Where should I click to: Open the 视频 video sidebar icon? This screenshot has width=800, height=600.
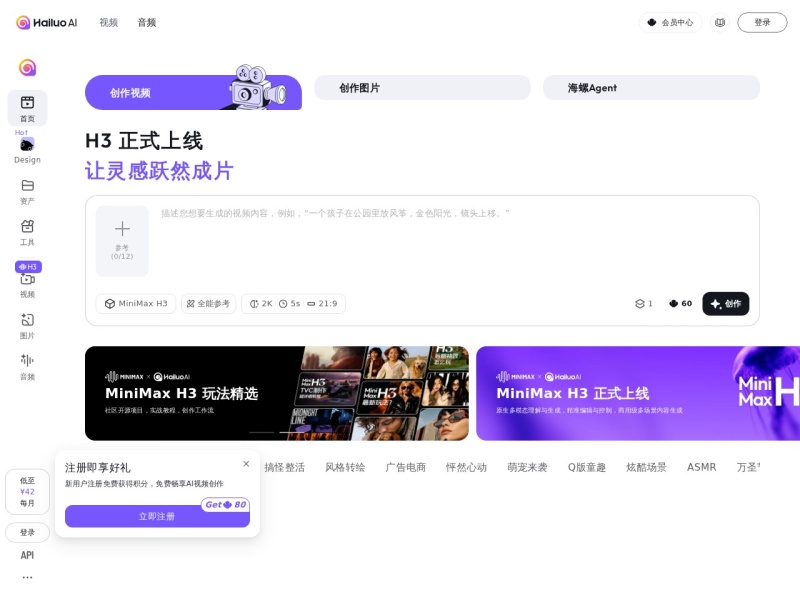pyautogui.click(x=28, y=285)
